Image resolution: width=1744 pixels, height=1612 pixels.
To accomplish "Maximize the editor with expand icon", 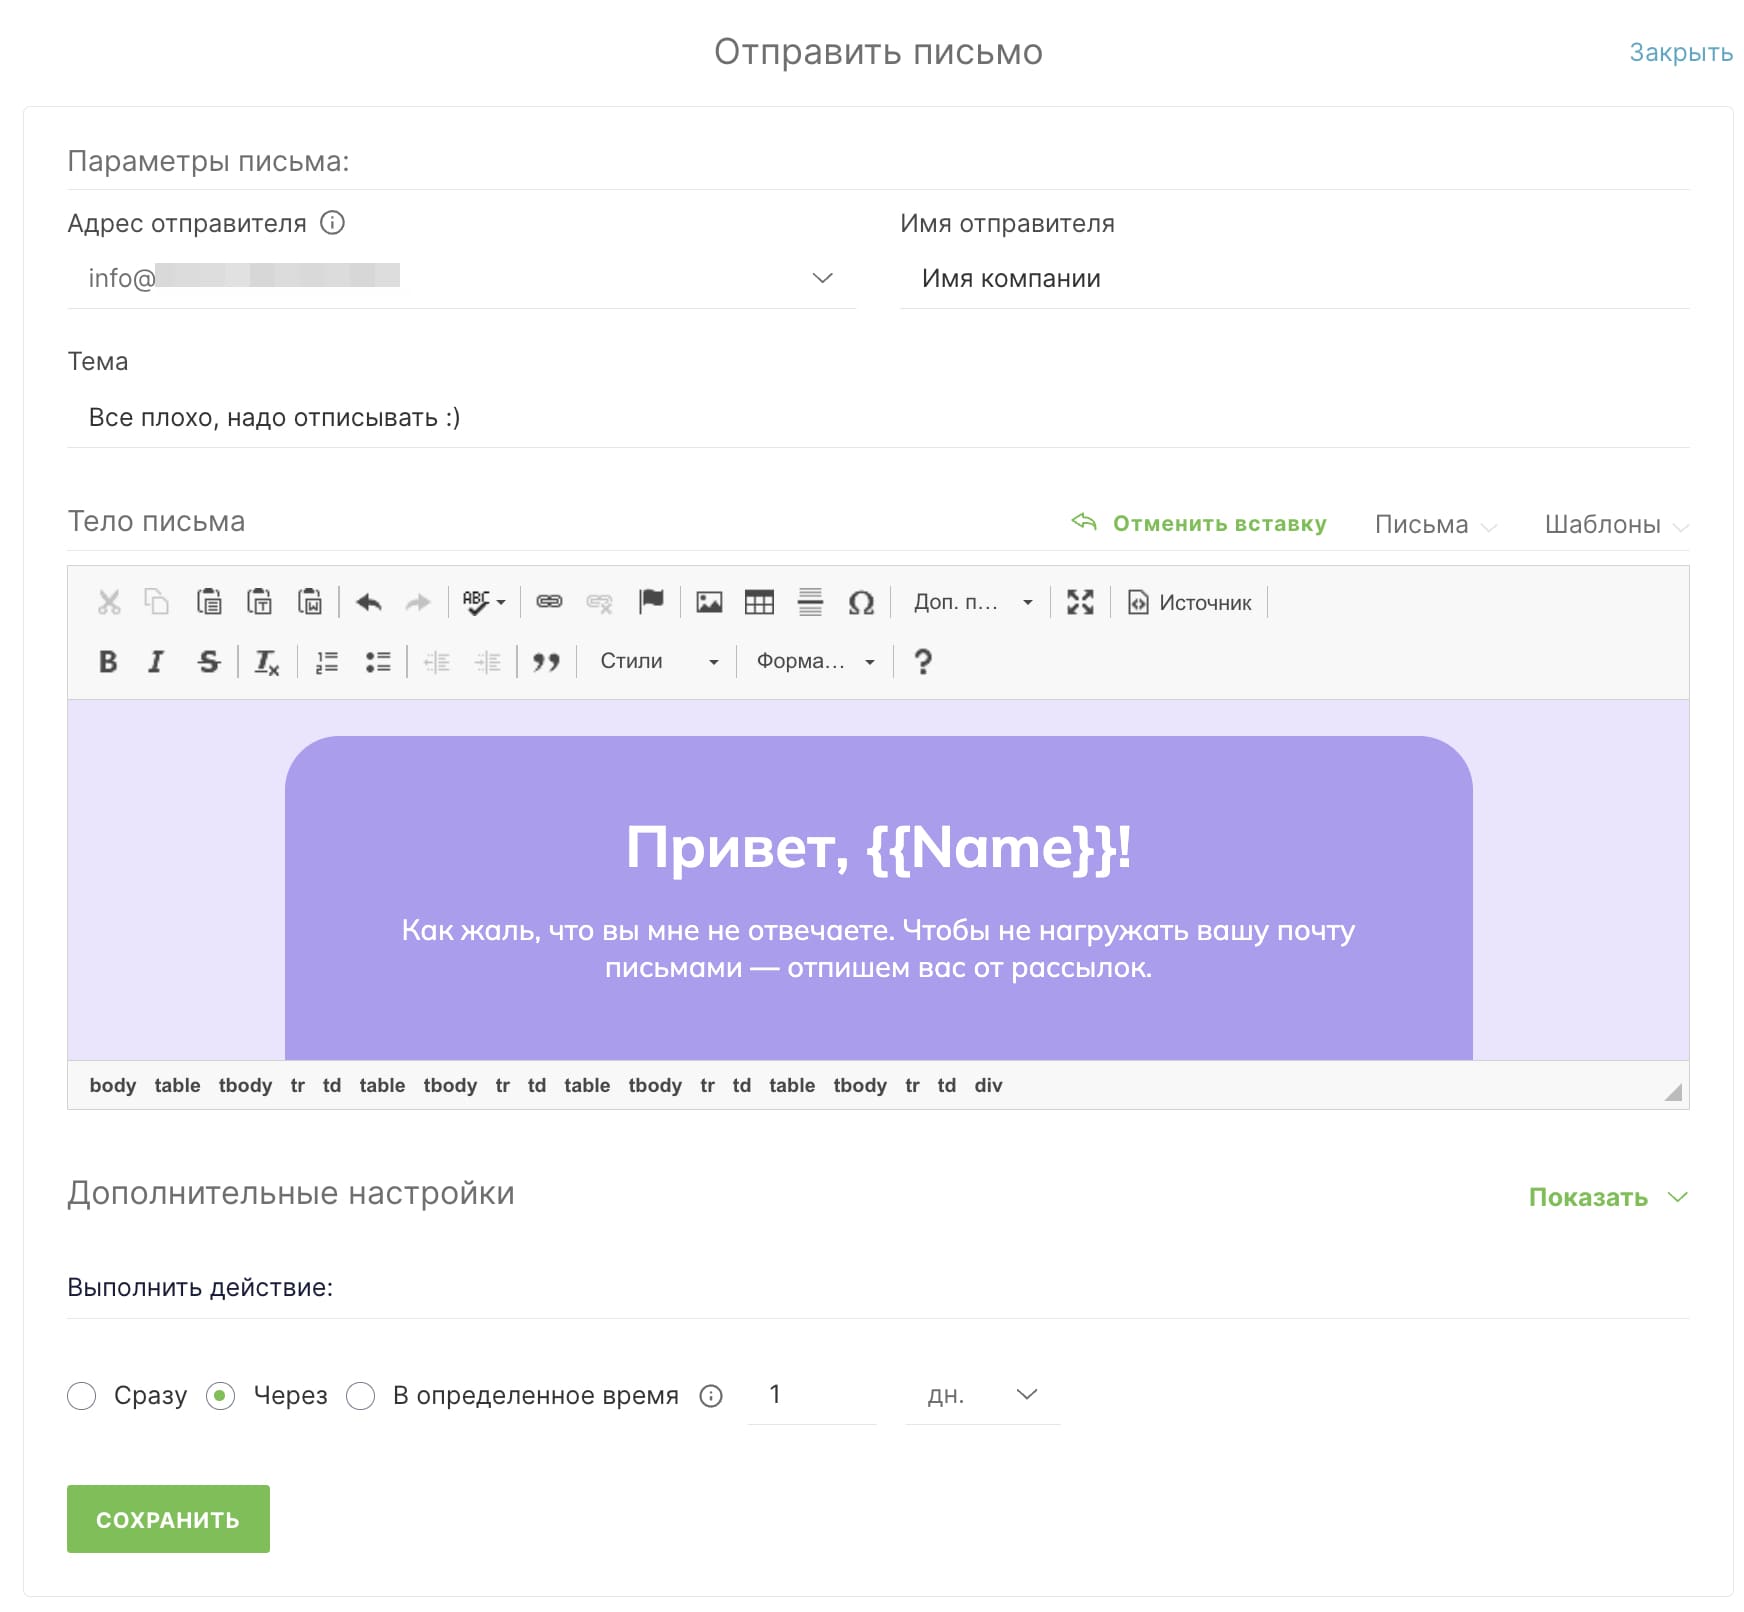I will point(1080,602).
